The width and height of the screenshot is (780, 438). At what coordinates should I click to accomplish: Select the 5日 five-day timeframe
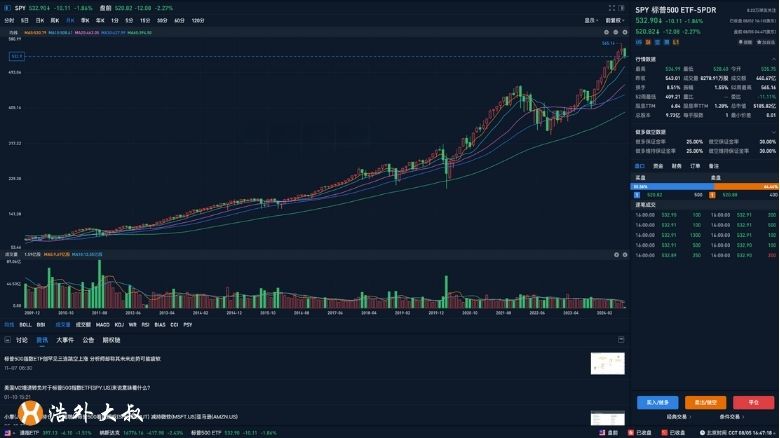tap(24, 20)
